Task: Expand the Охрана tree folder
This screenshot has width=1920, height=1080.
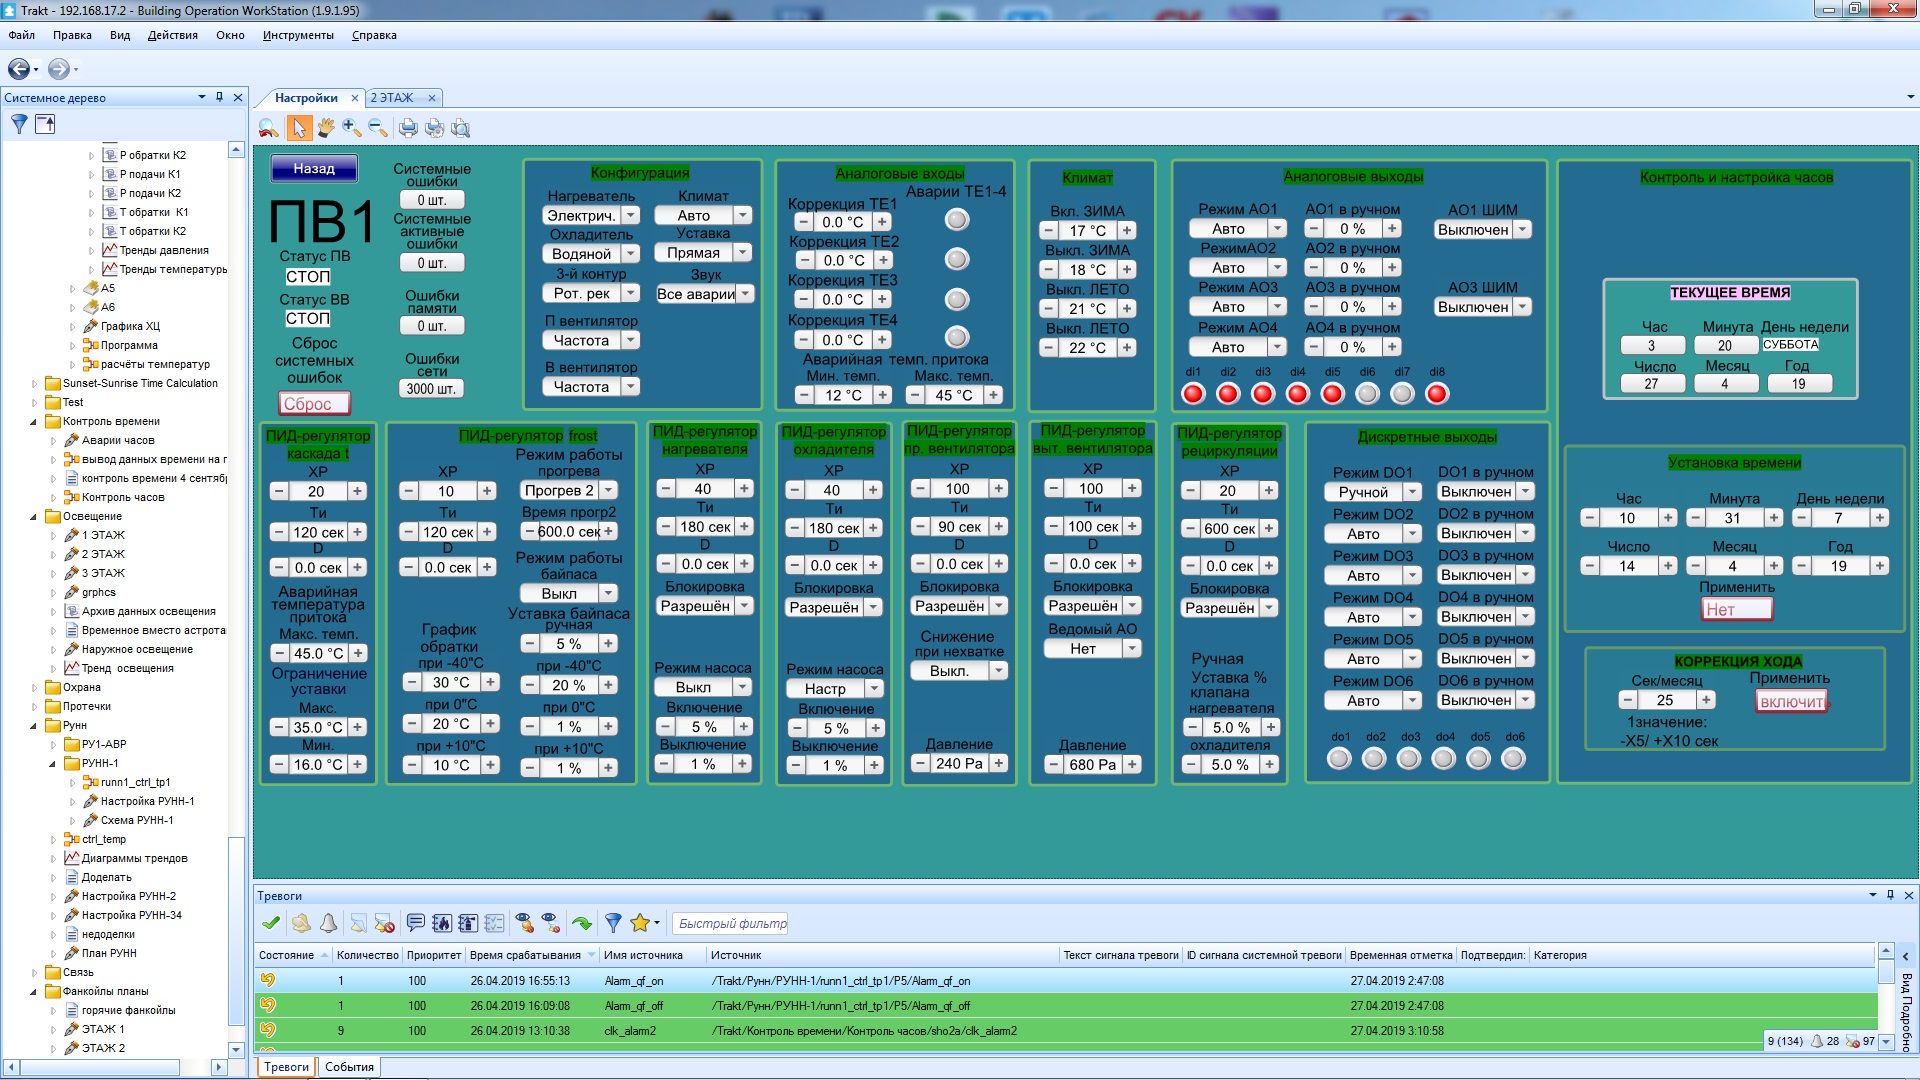Action: [x=34, y=688]
